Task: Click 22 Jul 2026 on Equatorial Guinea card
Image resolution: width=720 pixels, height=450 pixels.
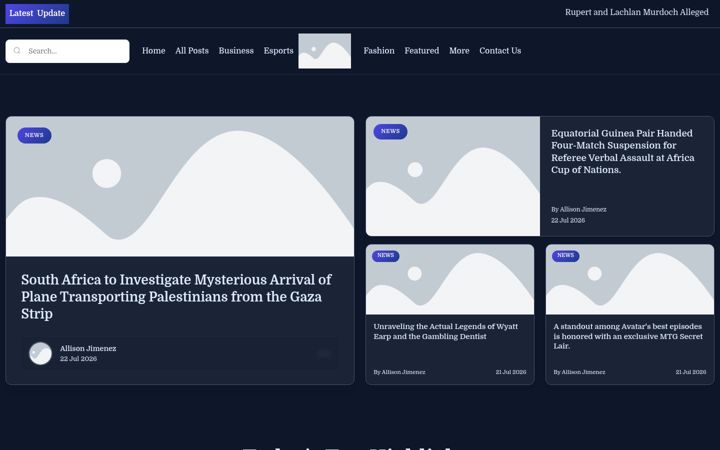Action: (568, 220)
